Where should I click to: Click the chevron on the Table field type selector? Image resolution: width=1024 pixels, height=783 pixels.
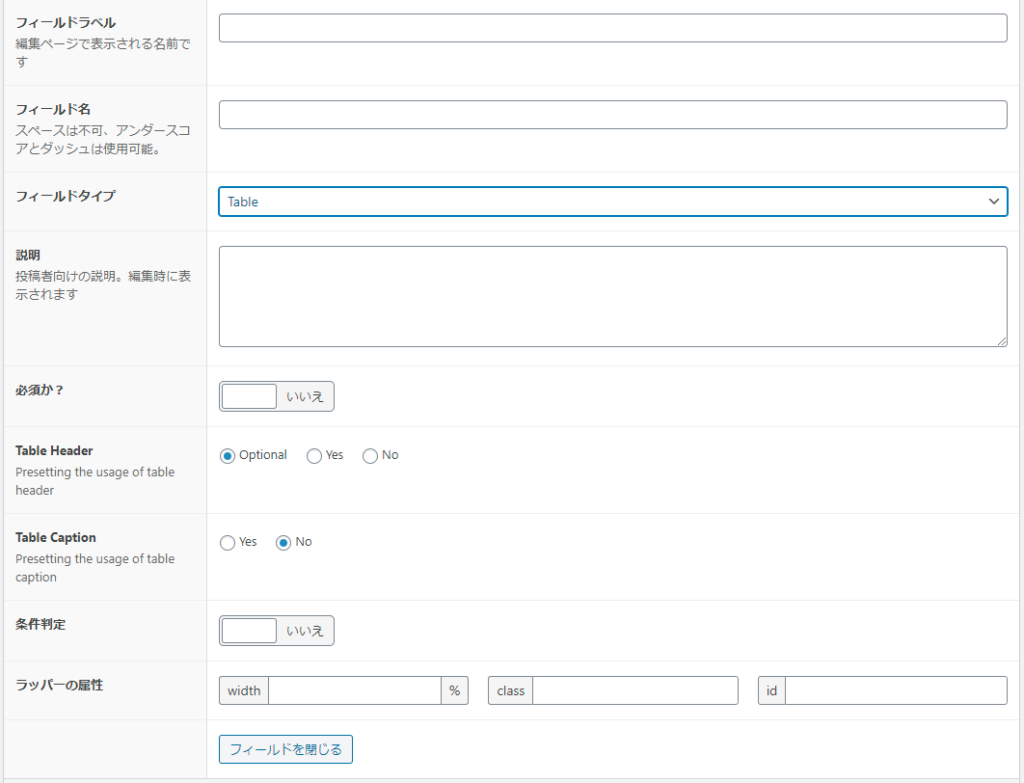(x=994, y=201)
